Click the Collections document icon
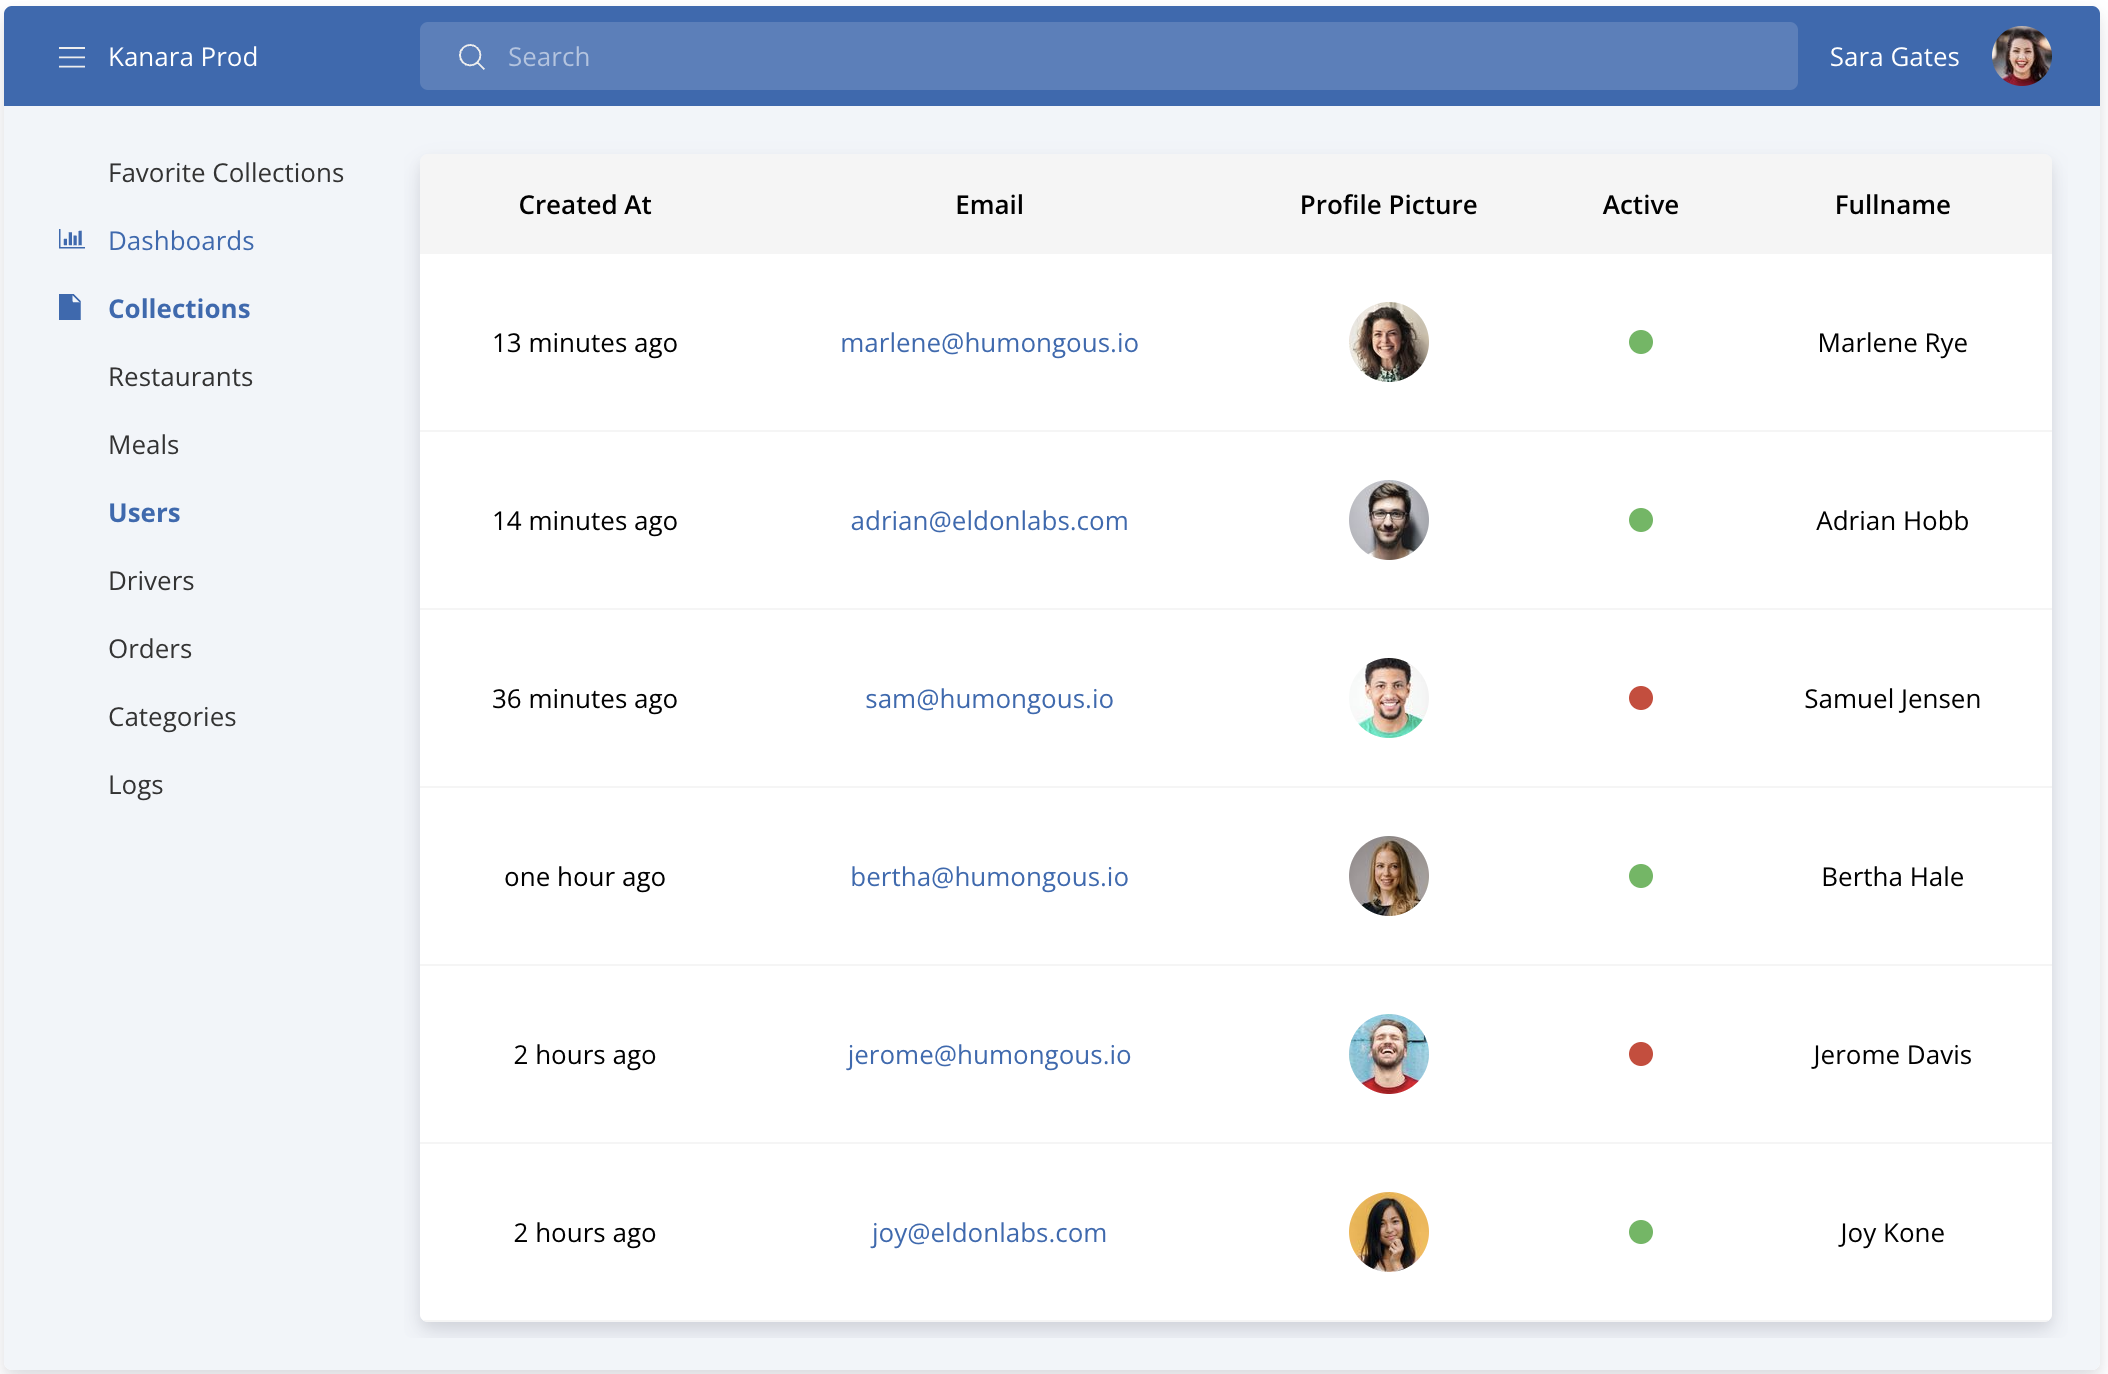The width and height of the screenshot is (2108, 1374). [69, 307]
